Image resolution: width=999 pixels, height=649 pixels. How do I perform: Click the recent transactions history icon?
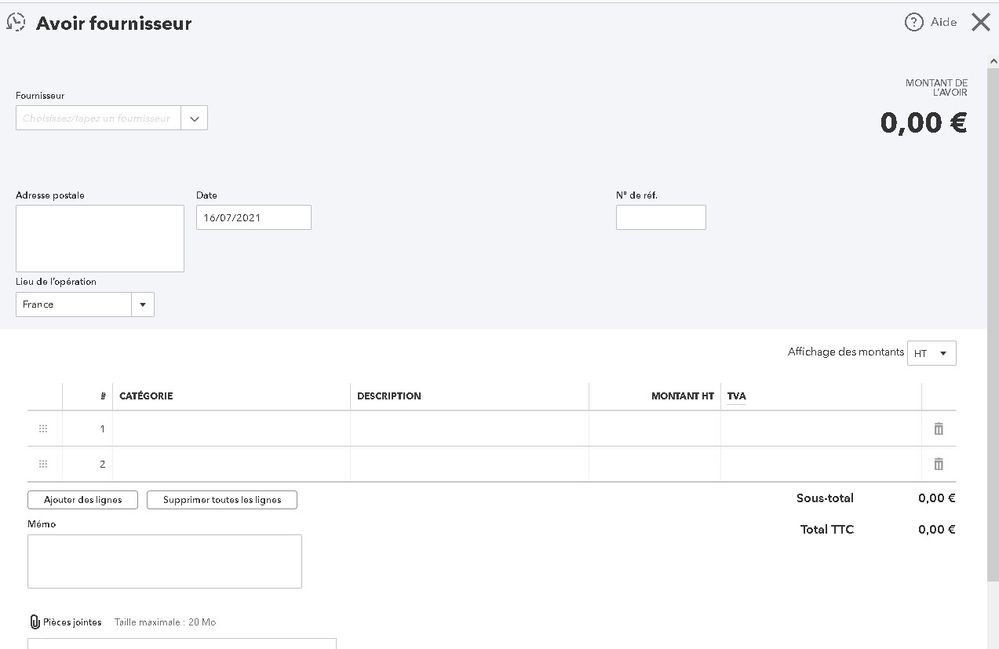[16, 22]
